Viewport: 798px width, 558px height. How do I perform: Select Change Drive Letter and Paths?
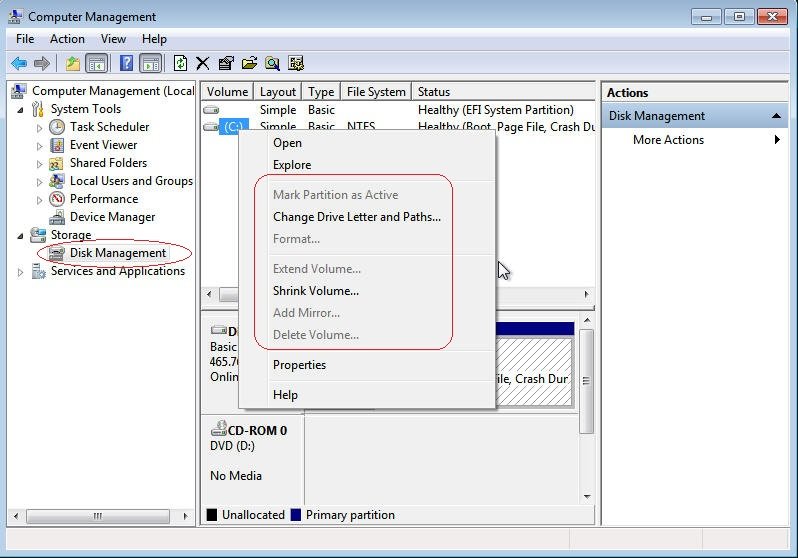point(367,217)
